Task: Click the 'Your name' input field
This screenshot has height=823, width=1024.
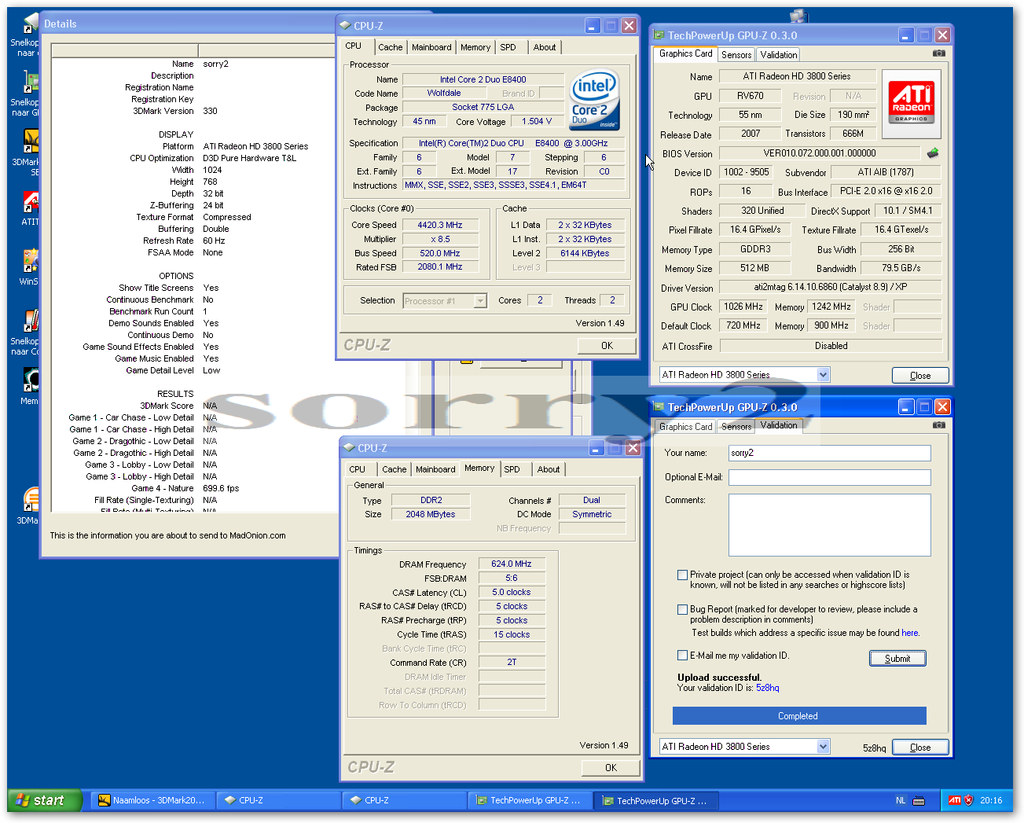Action: (x=829, y=453)
